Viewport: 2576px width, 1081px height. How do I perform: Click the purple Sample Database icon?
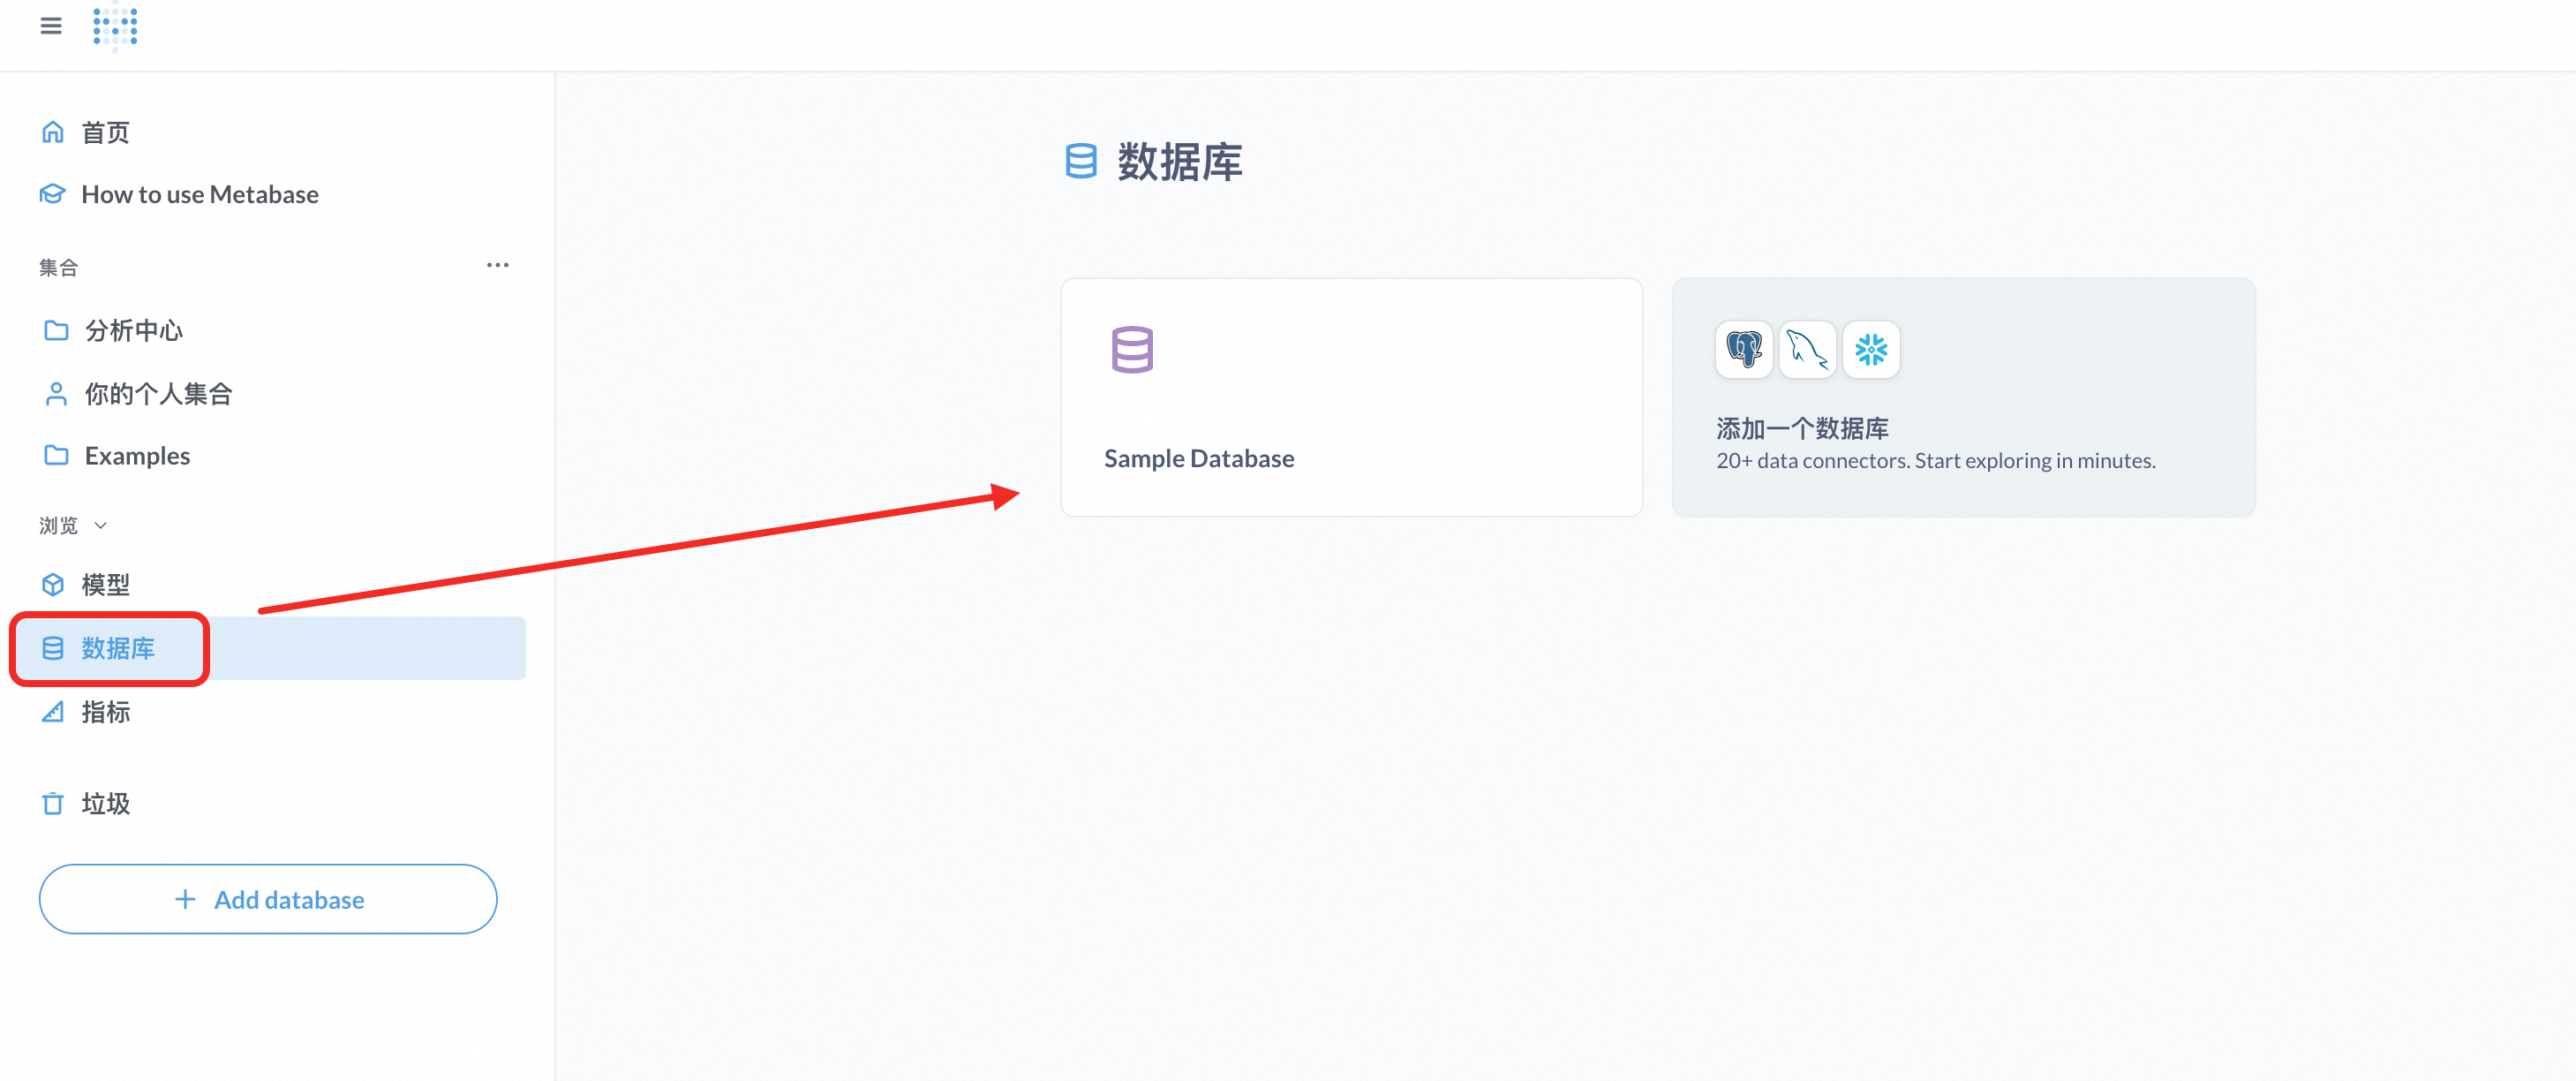coord(1132,350)
